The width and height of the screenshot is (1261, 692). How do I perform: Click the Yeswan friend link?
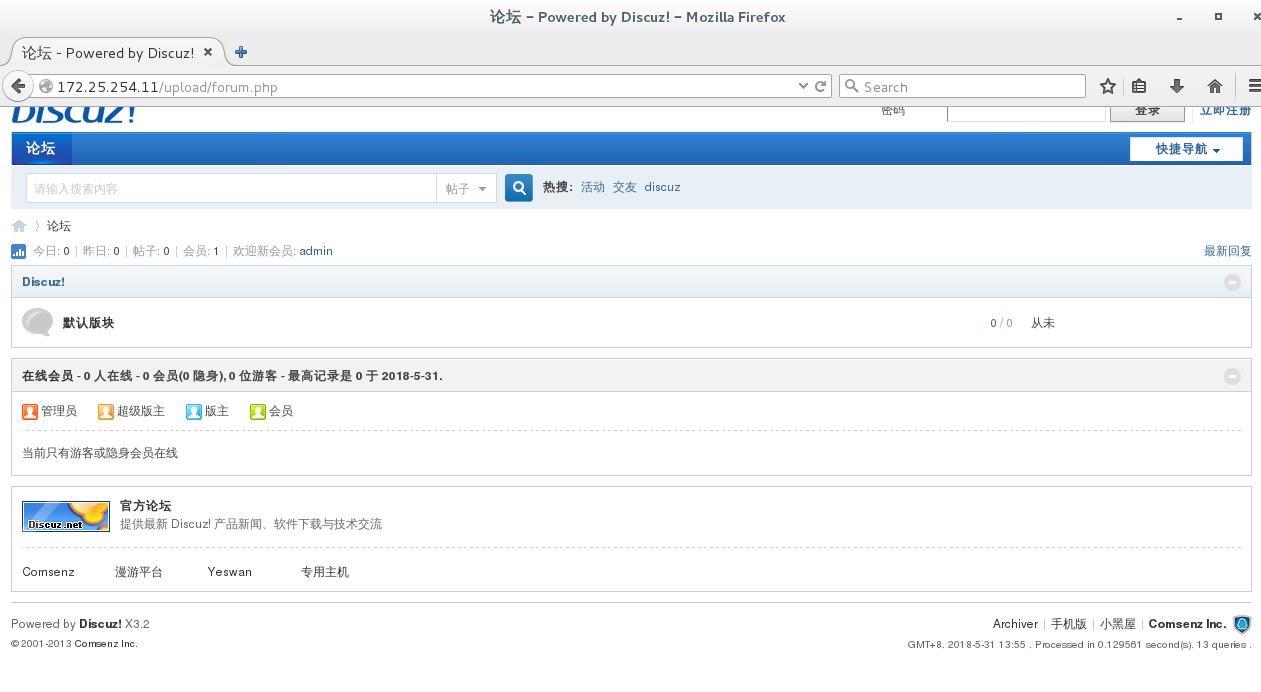click(230, 572)
